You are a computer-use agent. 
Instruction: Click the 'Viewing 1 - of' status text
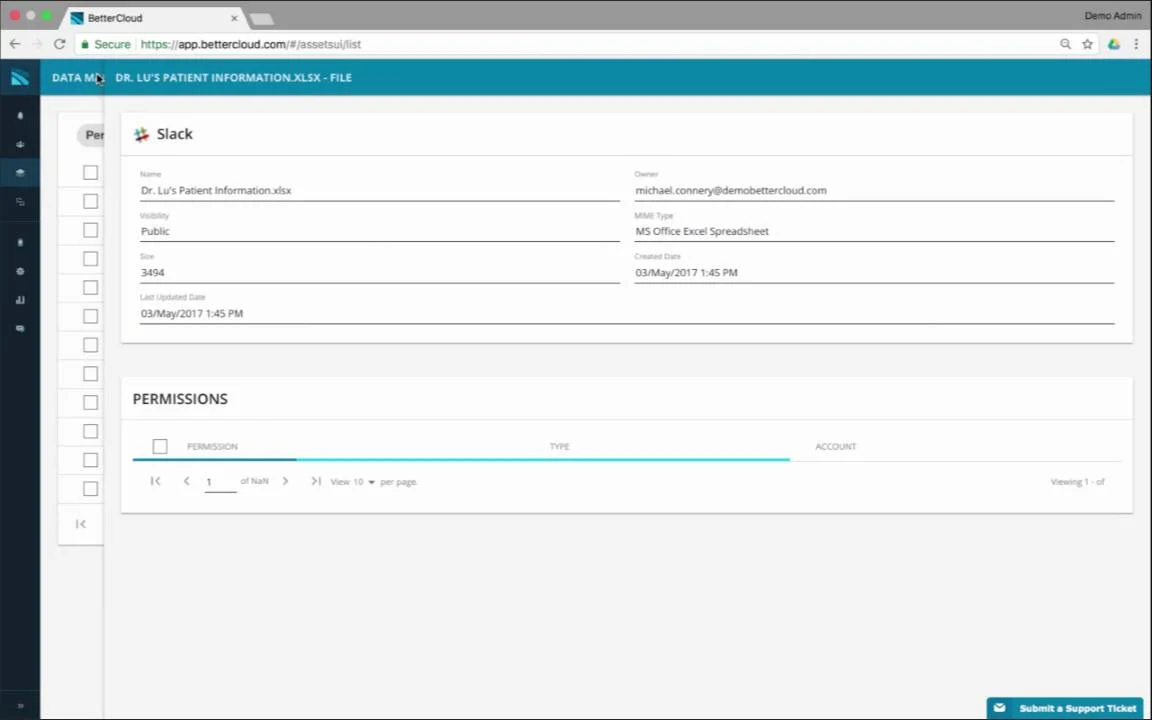(1078, 482)
